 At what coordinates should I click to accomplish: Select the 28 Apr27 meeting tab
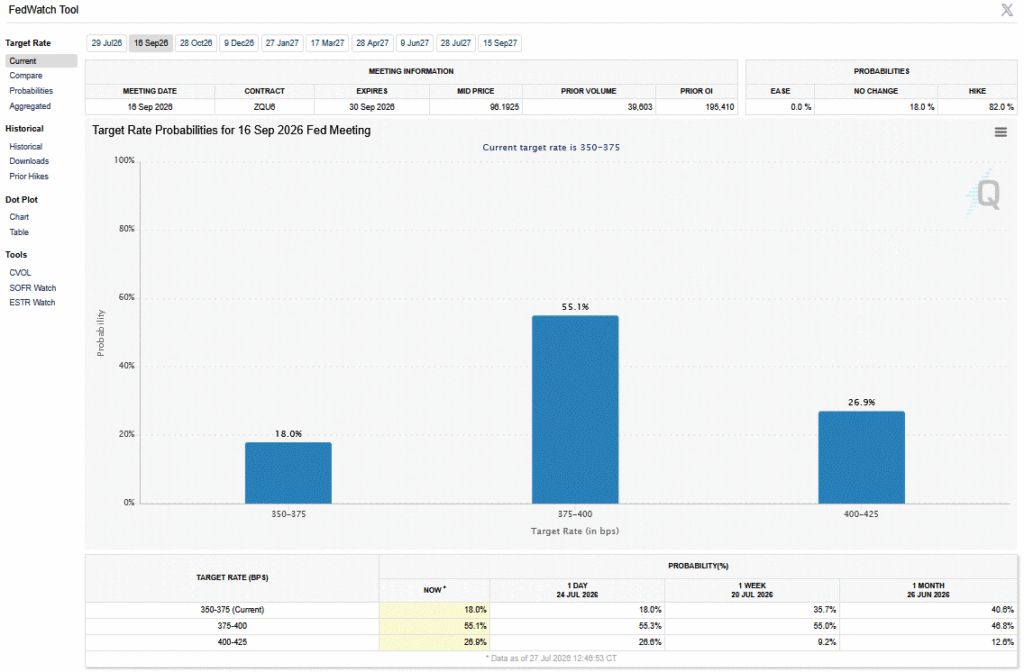pyautogui.click(x=372, y=43)
